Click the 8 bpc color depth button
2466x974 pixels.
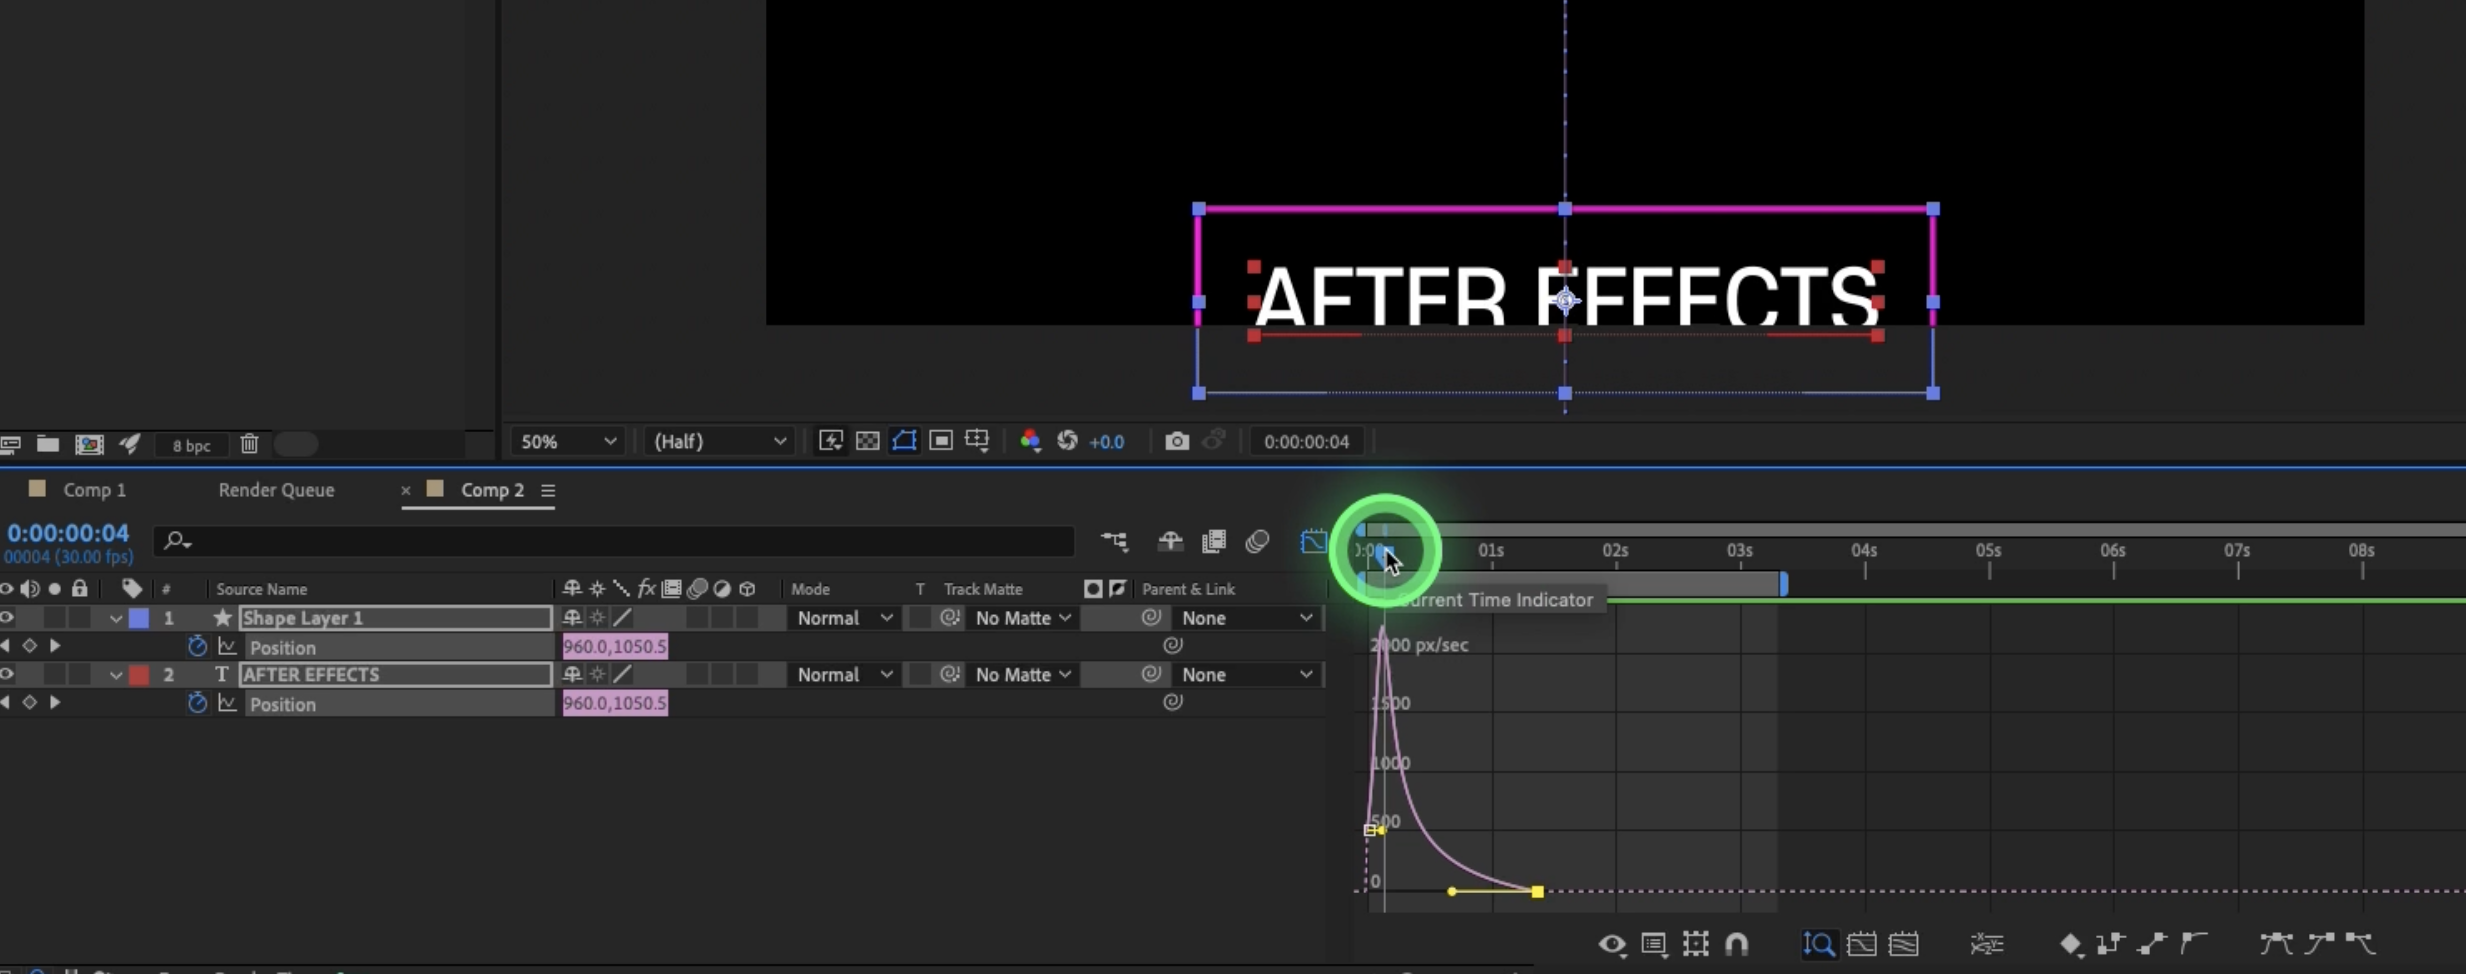tap(191, 446)
